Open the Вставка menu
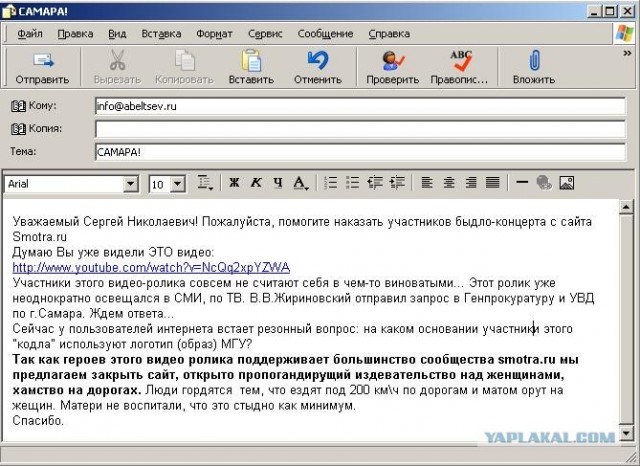 (x=161, y=34)
